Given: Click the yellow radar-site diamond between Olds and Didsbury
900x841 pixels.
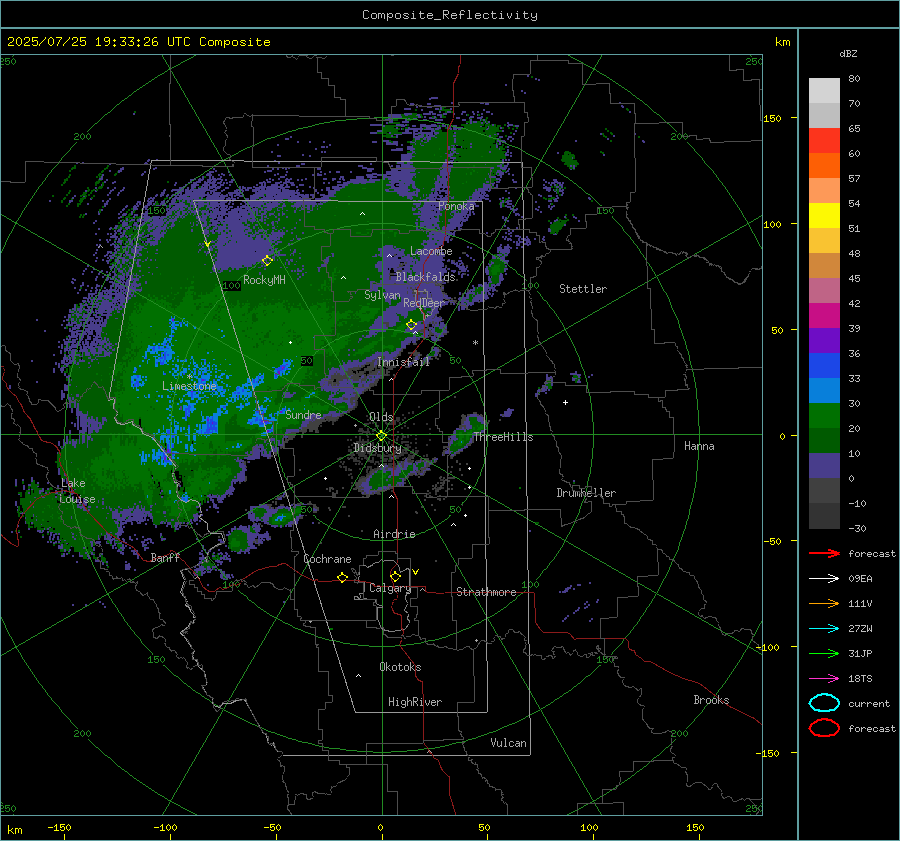Looking at the screenshot, I should [381, 436].
